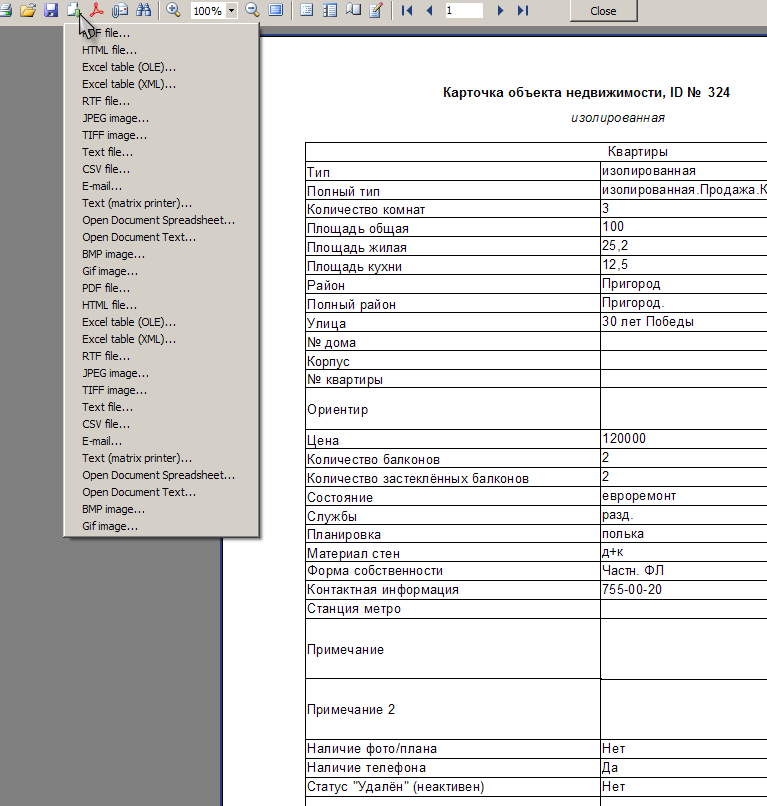Select the last 'Gif image...' menu entry

click(x=110, y=526)
